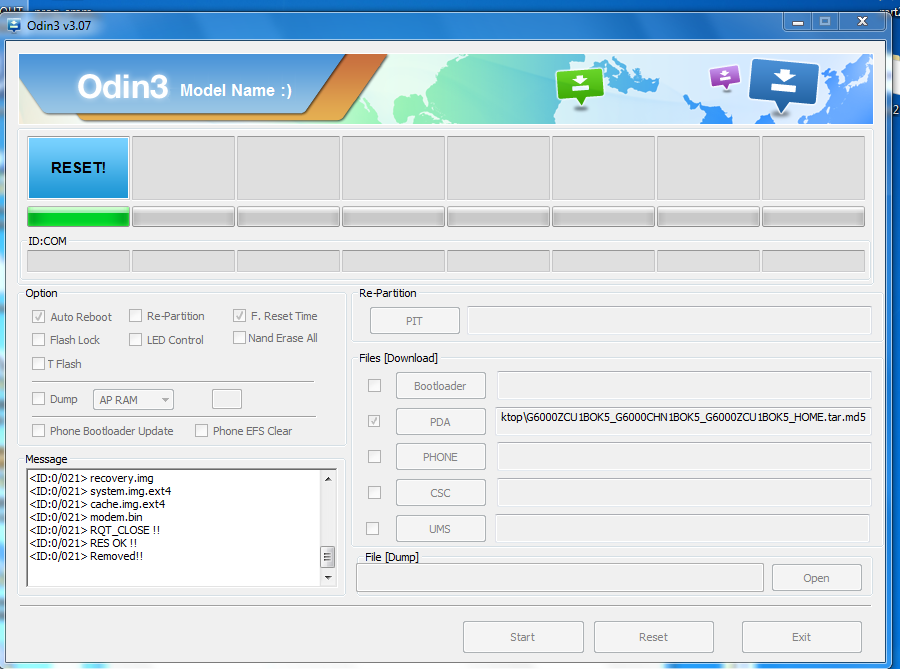This screenshot has width=900, height=669.
Task: Check the PHONE file checkbox
Action: 374,457
